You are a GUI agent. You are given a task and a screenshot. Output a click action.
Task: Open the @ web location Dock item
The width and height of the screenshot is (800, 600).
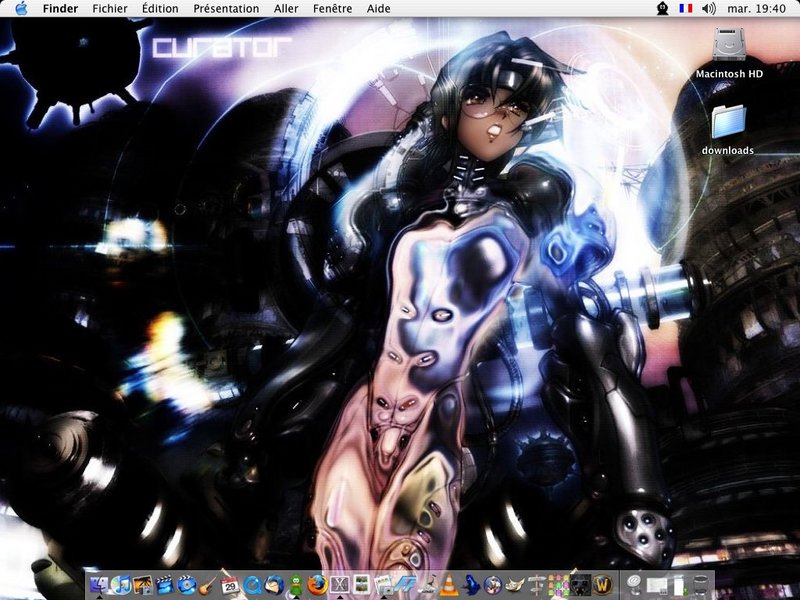click(x=634, y=585)
